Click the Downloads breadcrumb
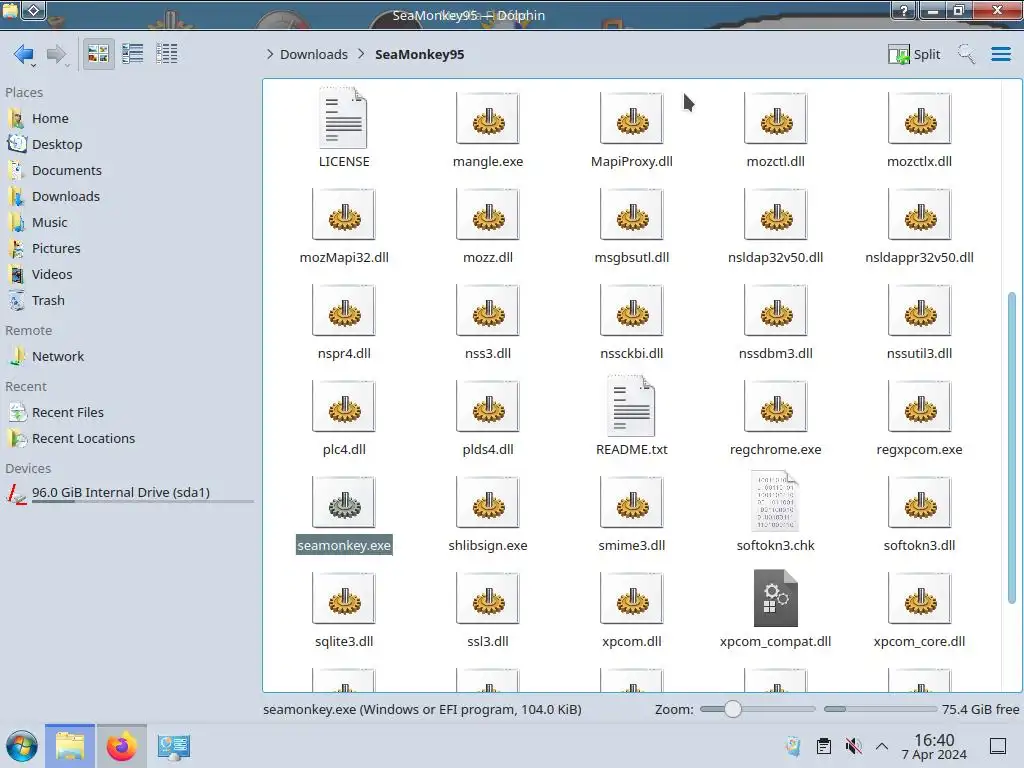Image resolution: width=1024 pixels, height=768 pixels. coord(313,54)
